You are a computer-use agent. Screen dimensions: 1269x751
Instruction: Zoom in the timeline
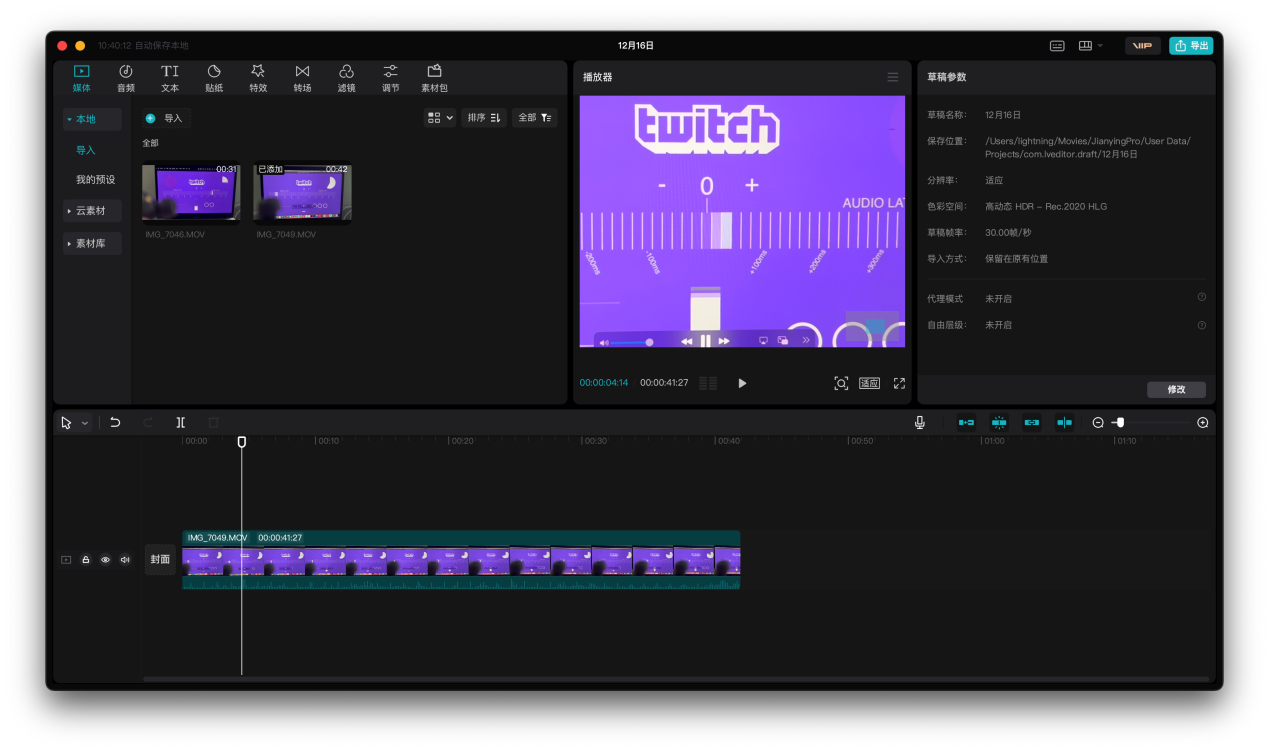tap(1203, 423)
